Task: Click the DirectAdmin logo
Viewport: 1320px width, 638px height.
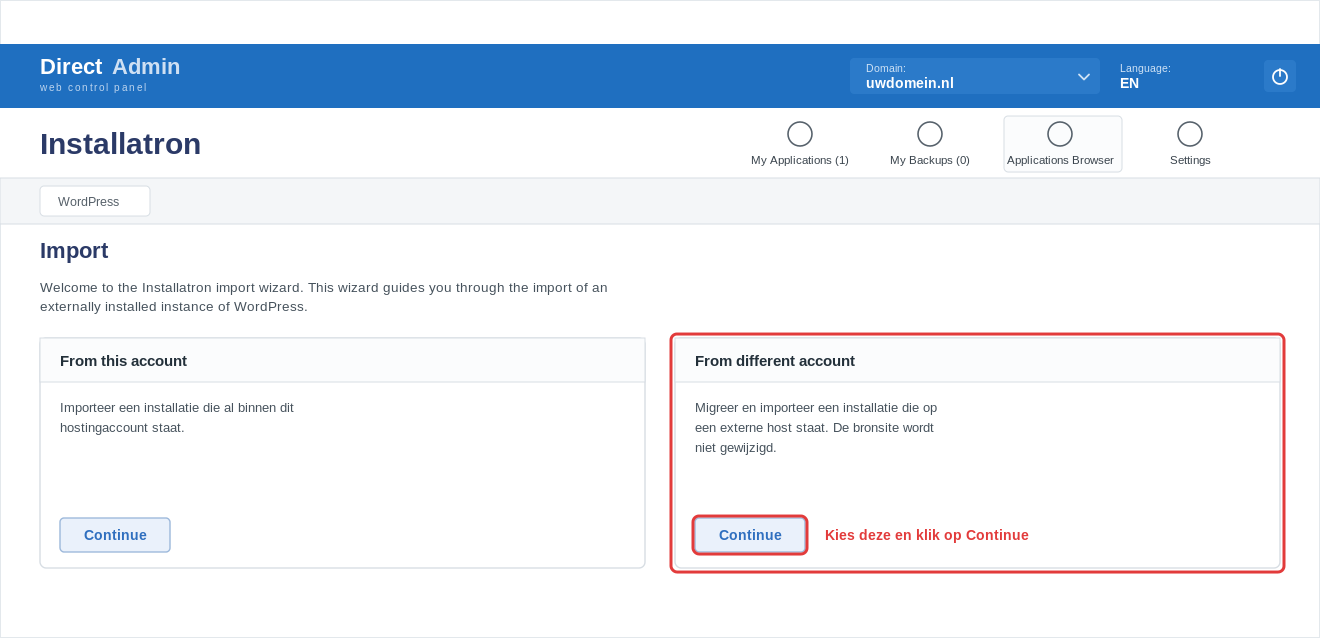Action: (110, 73)
